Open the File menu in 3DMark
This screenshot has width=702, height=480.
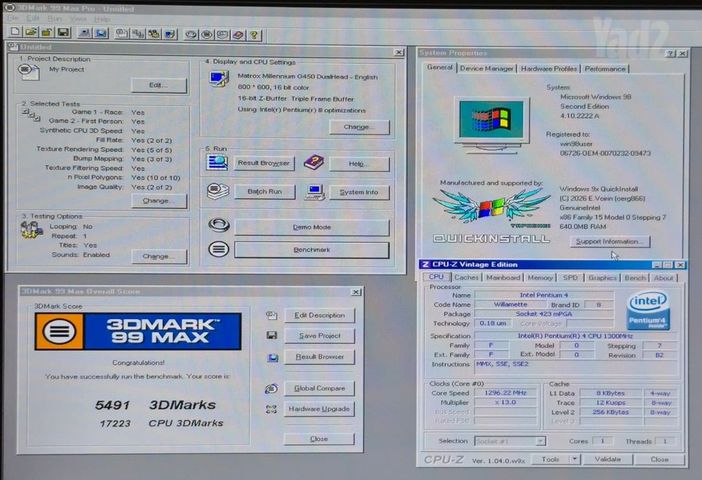(x=13, y=18)
